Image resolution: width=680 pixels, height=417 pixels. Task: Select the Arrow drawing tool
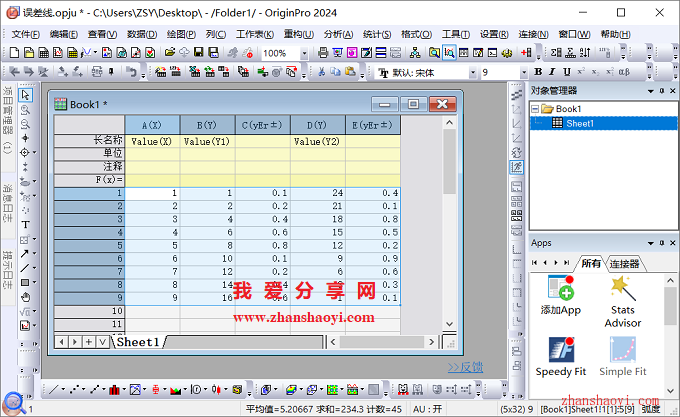pos(24,254)
